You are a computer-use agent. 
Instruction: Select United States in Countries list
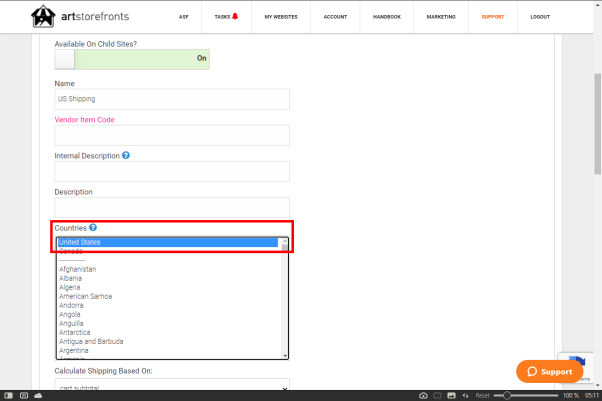(x=166, y=242)
